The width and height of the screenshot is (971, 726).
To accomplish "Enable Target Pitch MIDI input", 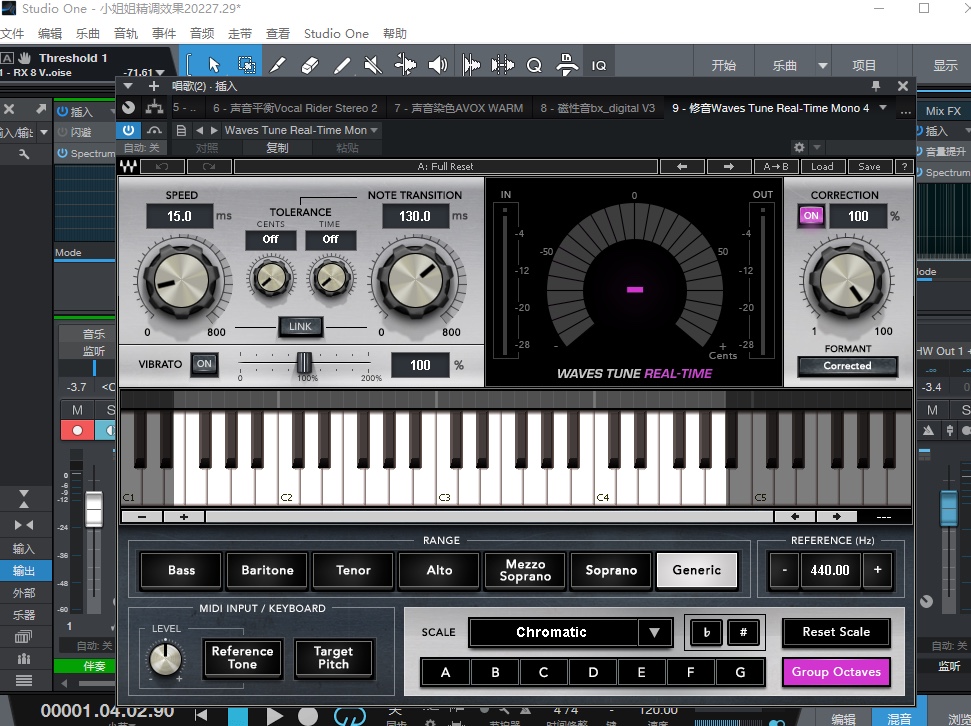I will pos(333,658).
